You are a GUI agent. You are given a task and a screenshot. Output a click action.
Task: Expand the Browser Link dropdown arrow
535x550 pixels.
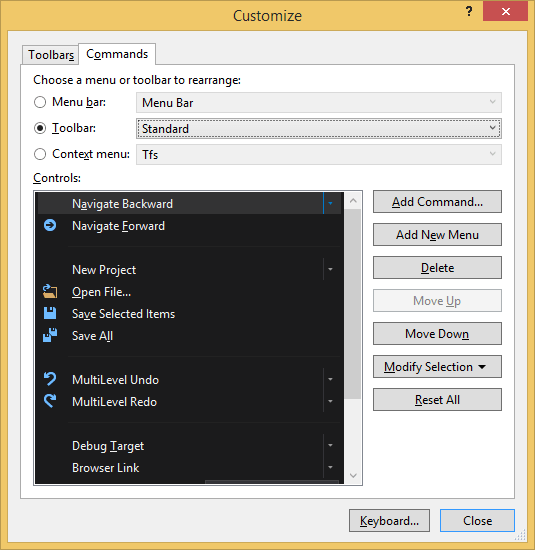[x=330, y=467]
